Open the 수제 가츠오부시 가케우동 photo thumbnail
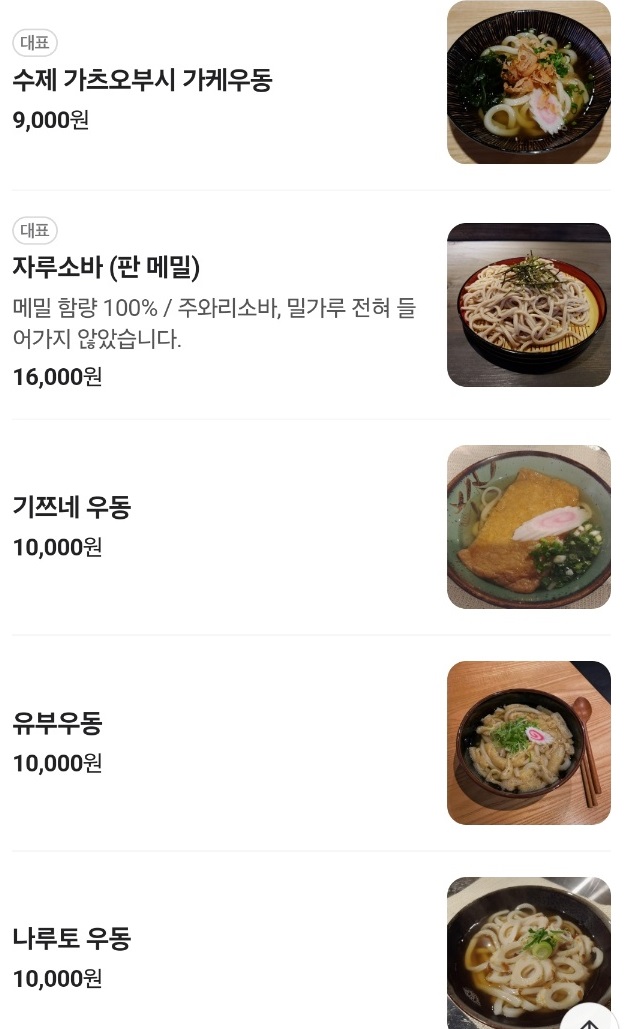Image resolution: width=635 pixels, height=1029 pixels. pos(528,82)
